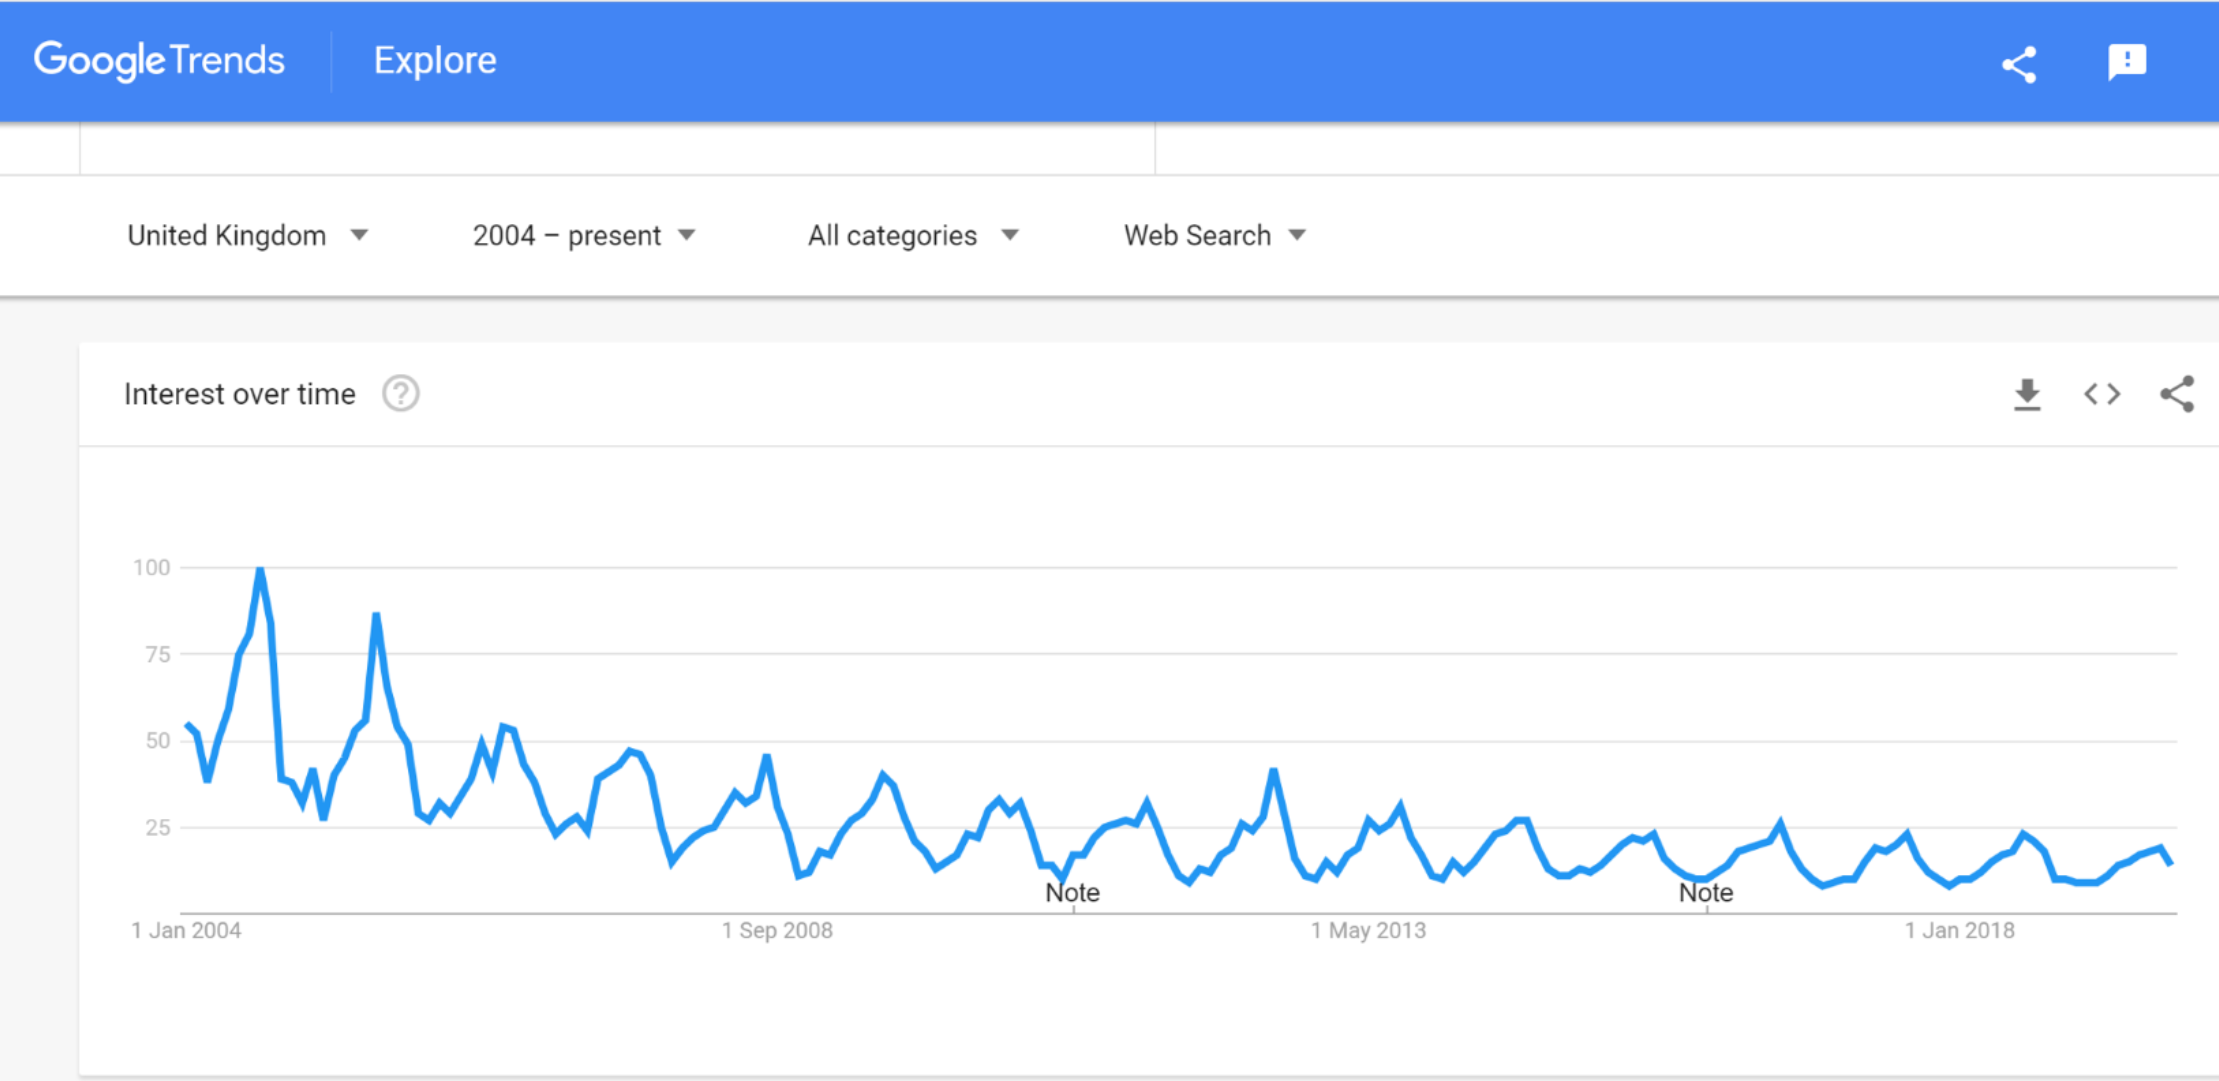
Task: Click the first Note marker near 2011
Action: tap(1072, 892)
